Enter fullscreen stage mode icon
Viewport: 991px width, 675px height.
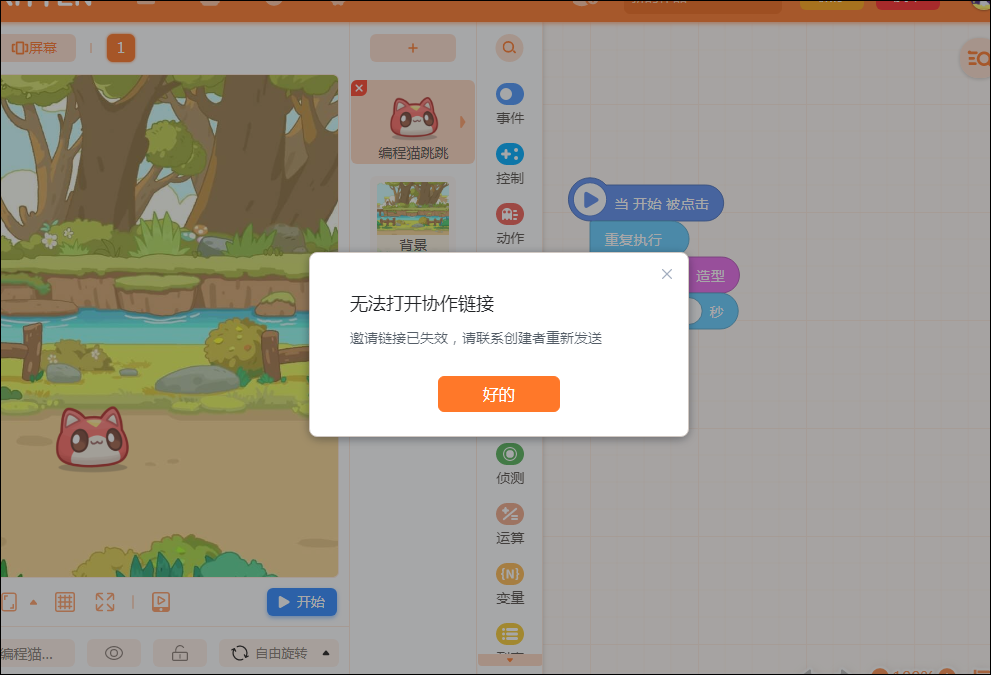click(105, 602)
